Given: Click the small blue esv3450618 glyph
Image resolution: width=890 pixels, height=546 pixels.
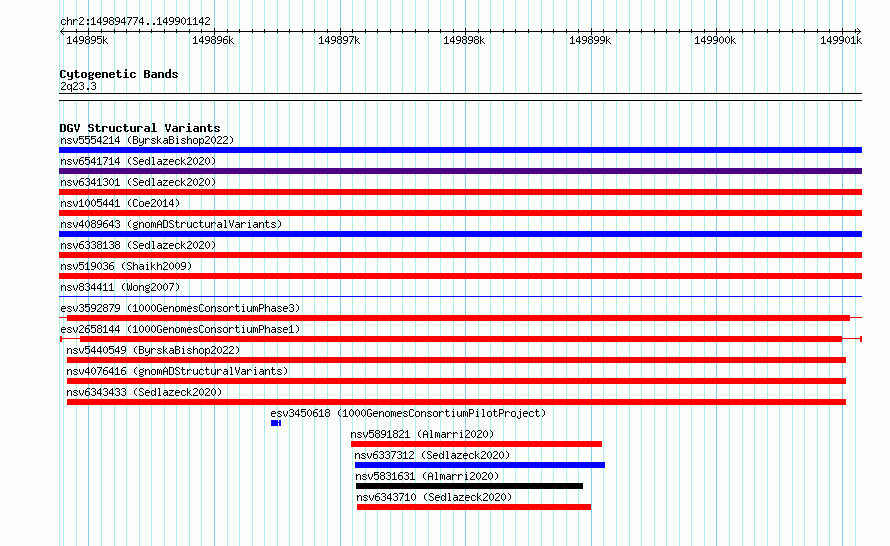Looking at the screenshot, I should click(276, 423).
